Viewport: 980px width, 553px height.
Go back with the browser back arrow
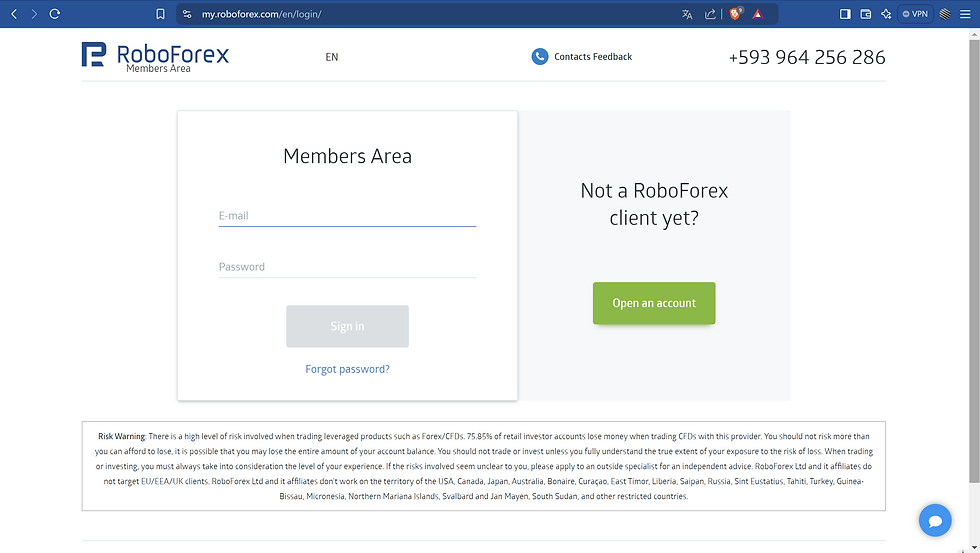pyautogui.click(x=14, y=14)
